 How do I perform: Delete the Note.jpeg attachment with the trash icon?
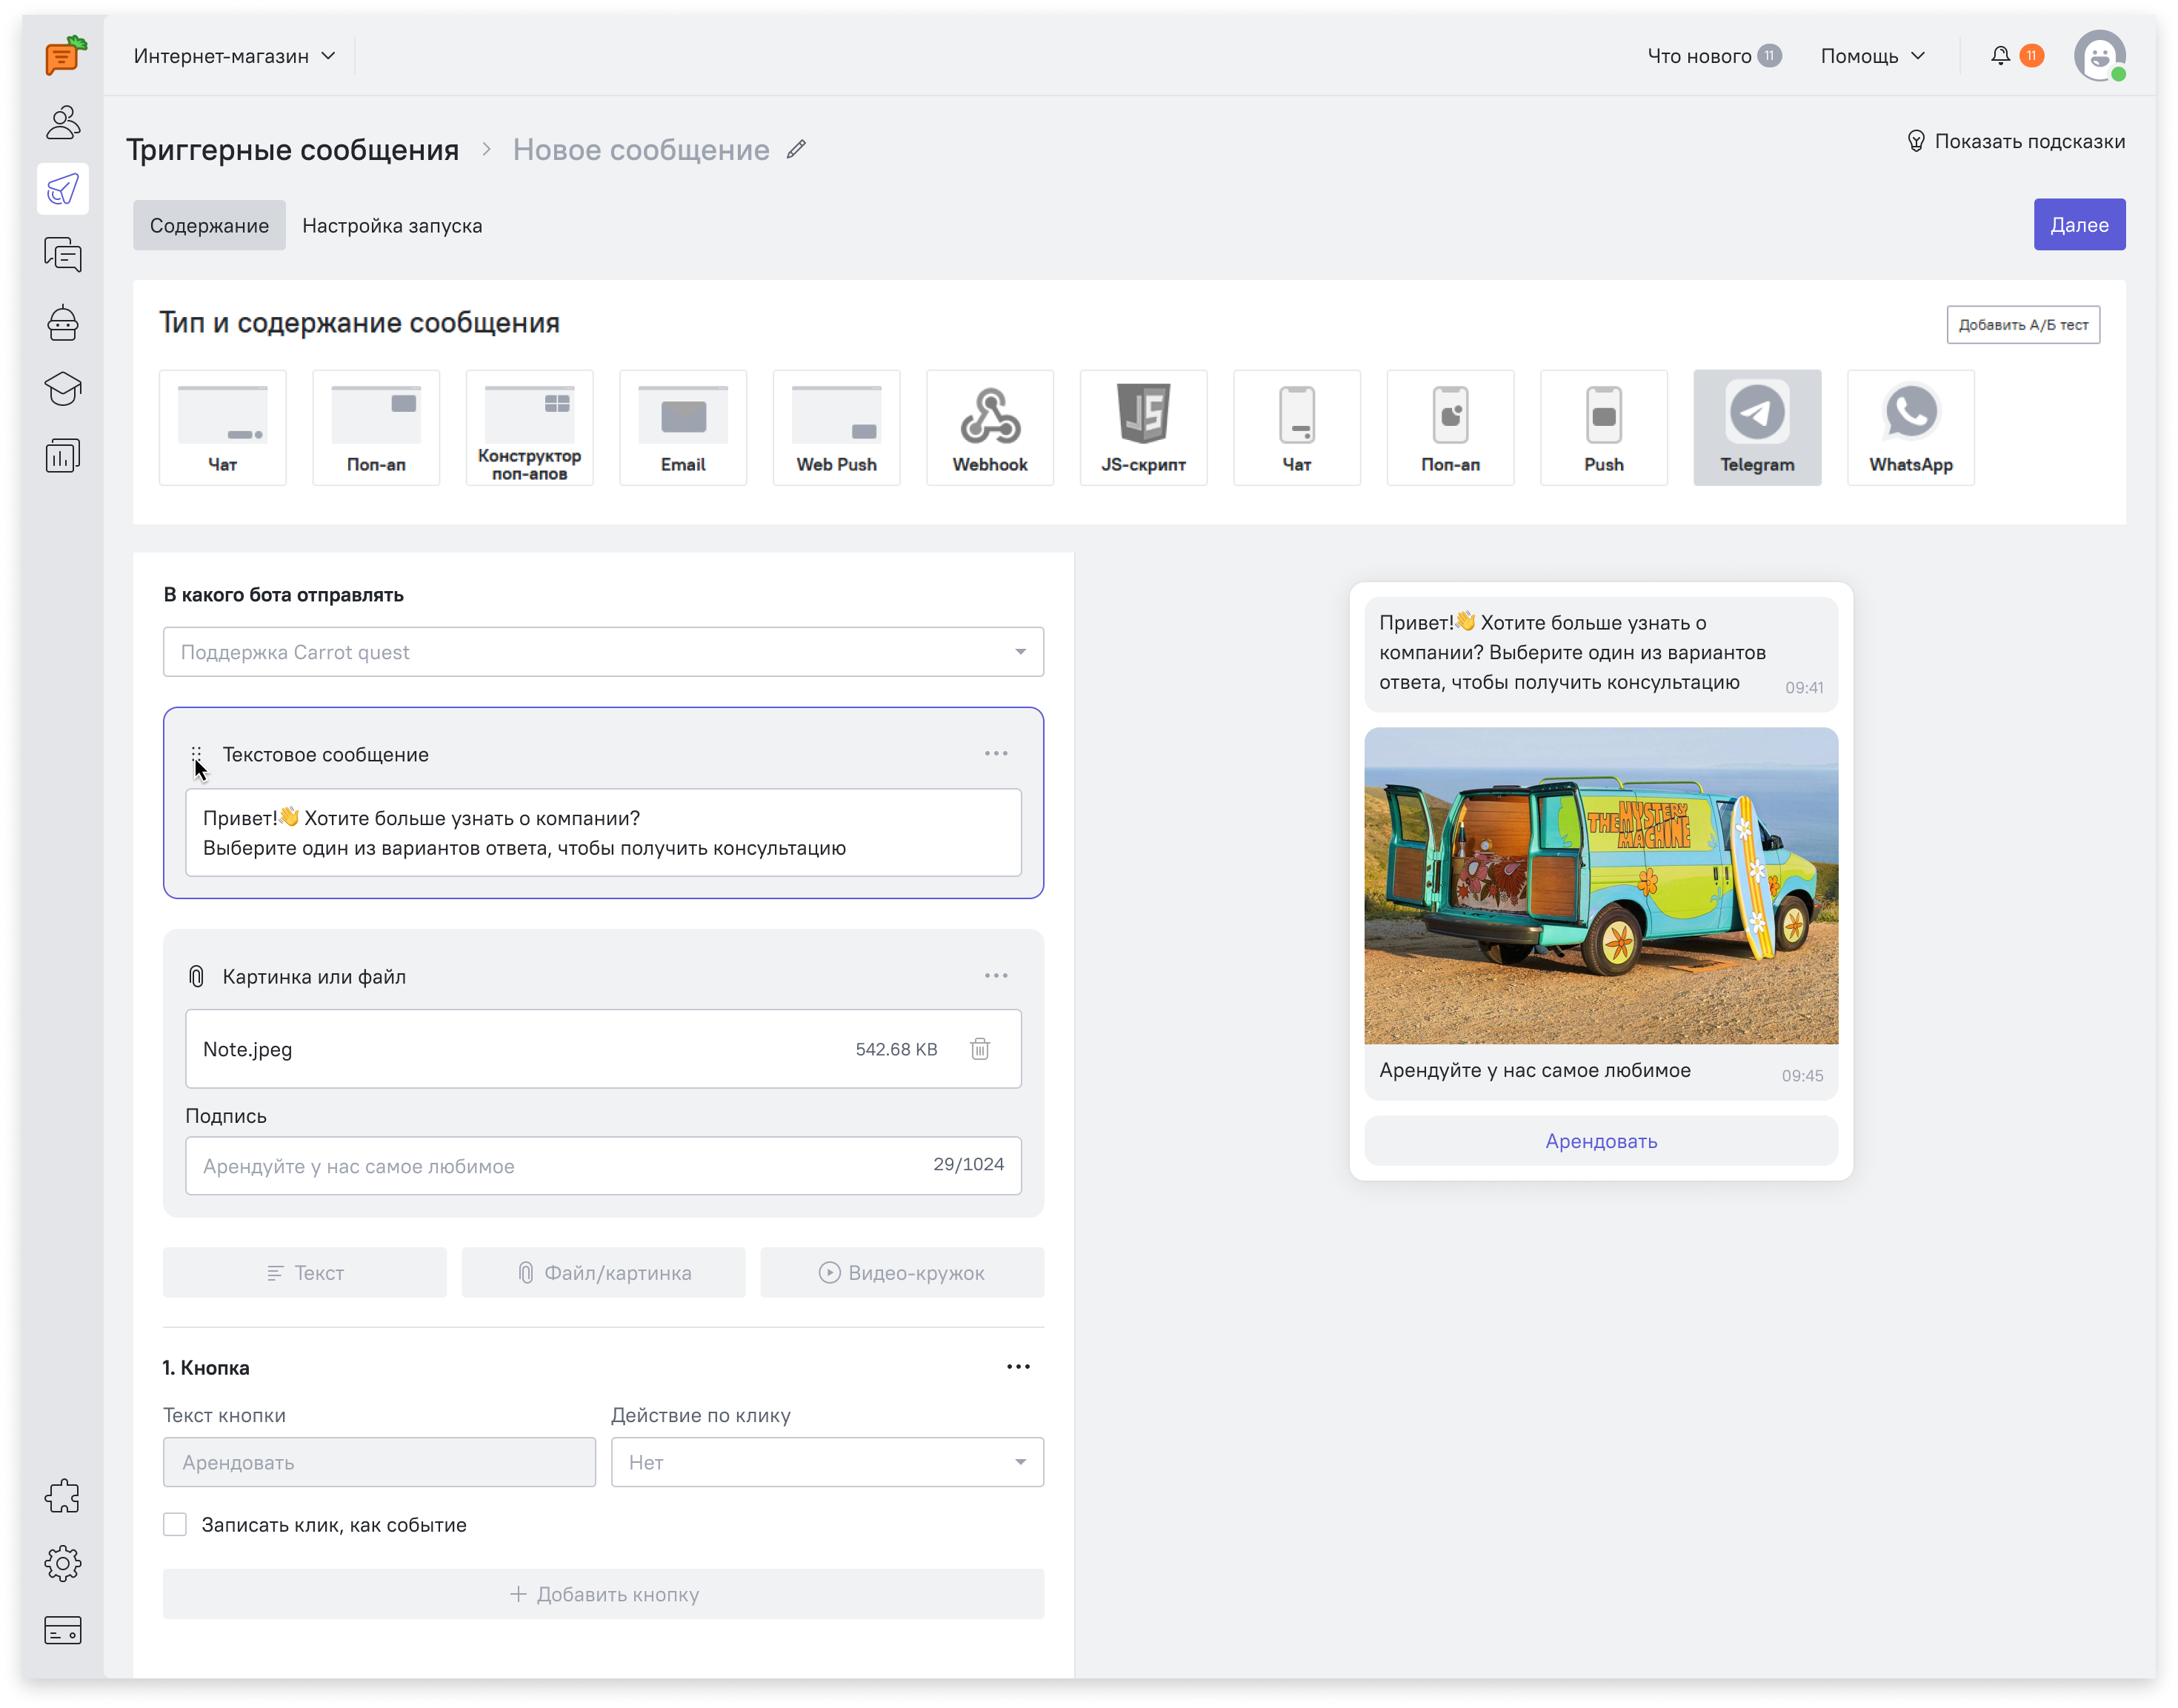tap(979, 1048)
